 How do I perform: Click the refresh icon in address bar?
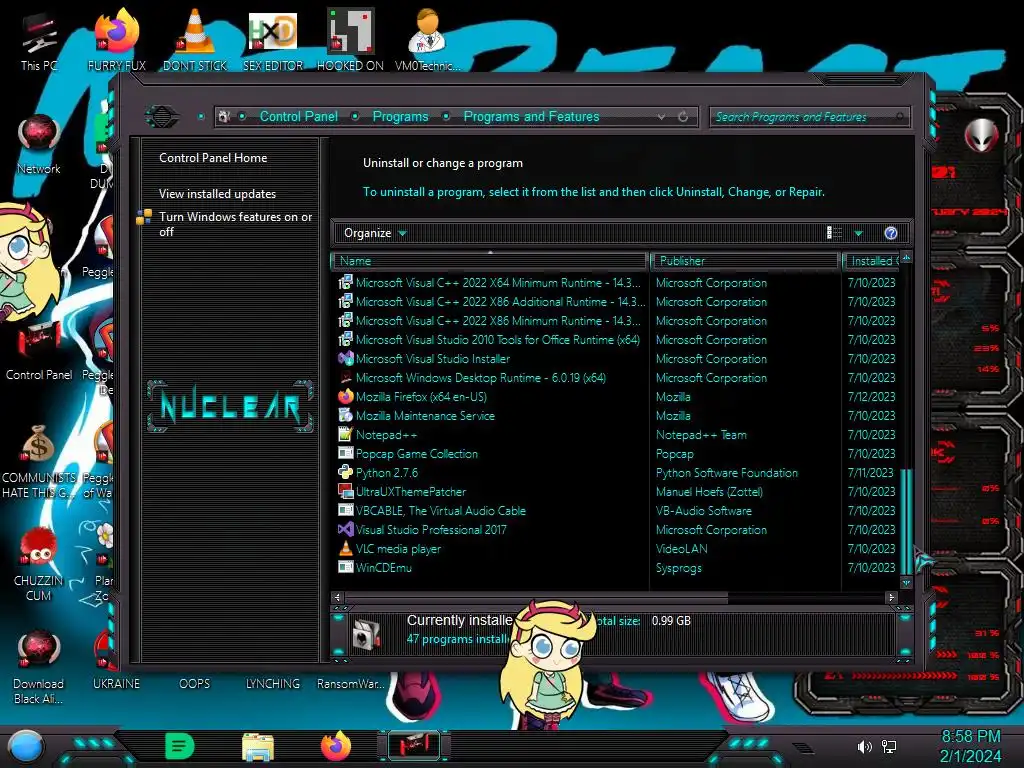(x=683, y=116)
